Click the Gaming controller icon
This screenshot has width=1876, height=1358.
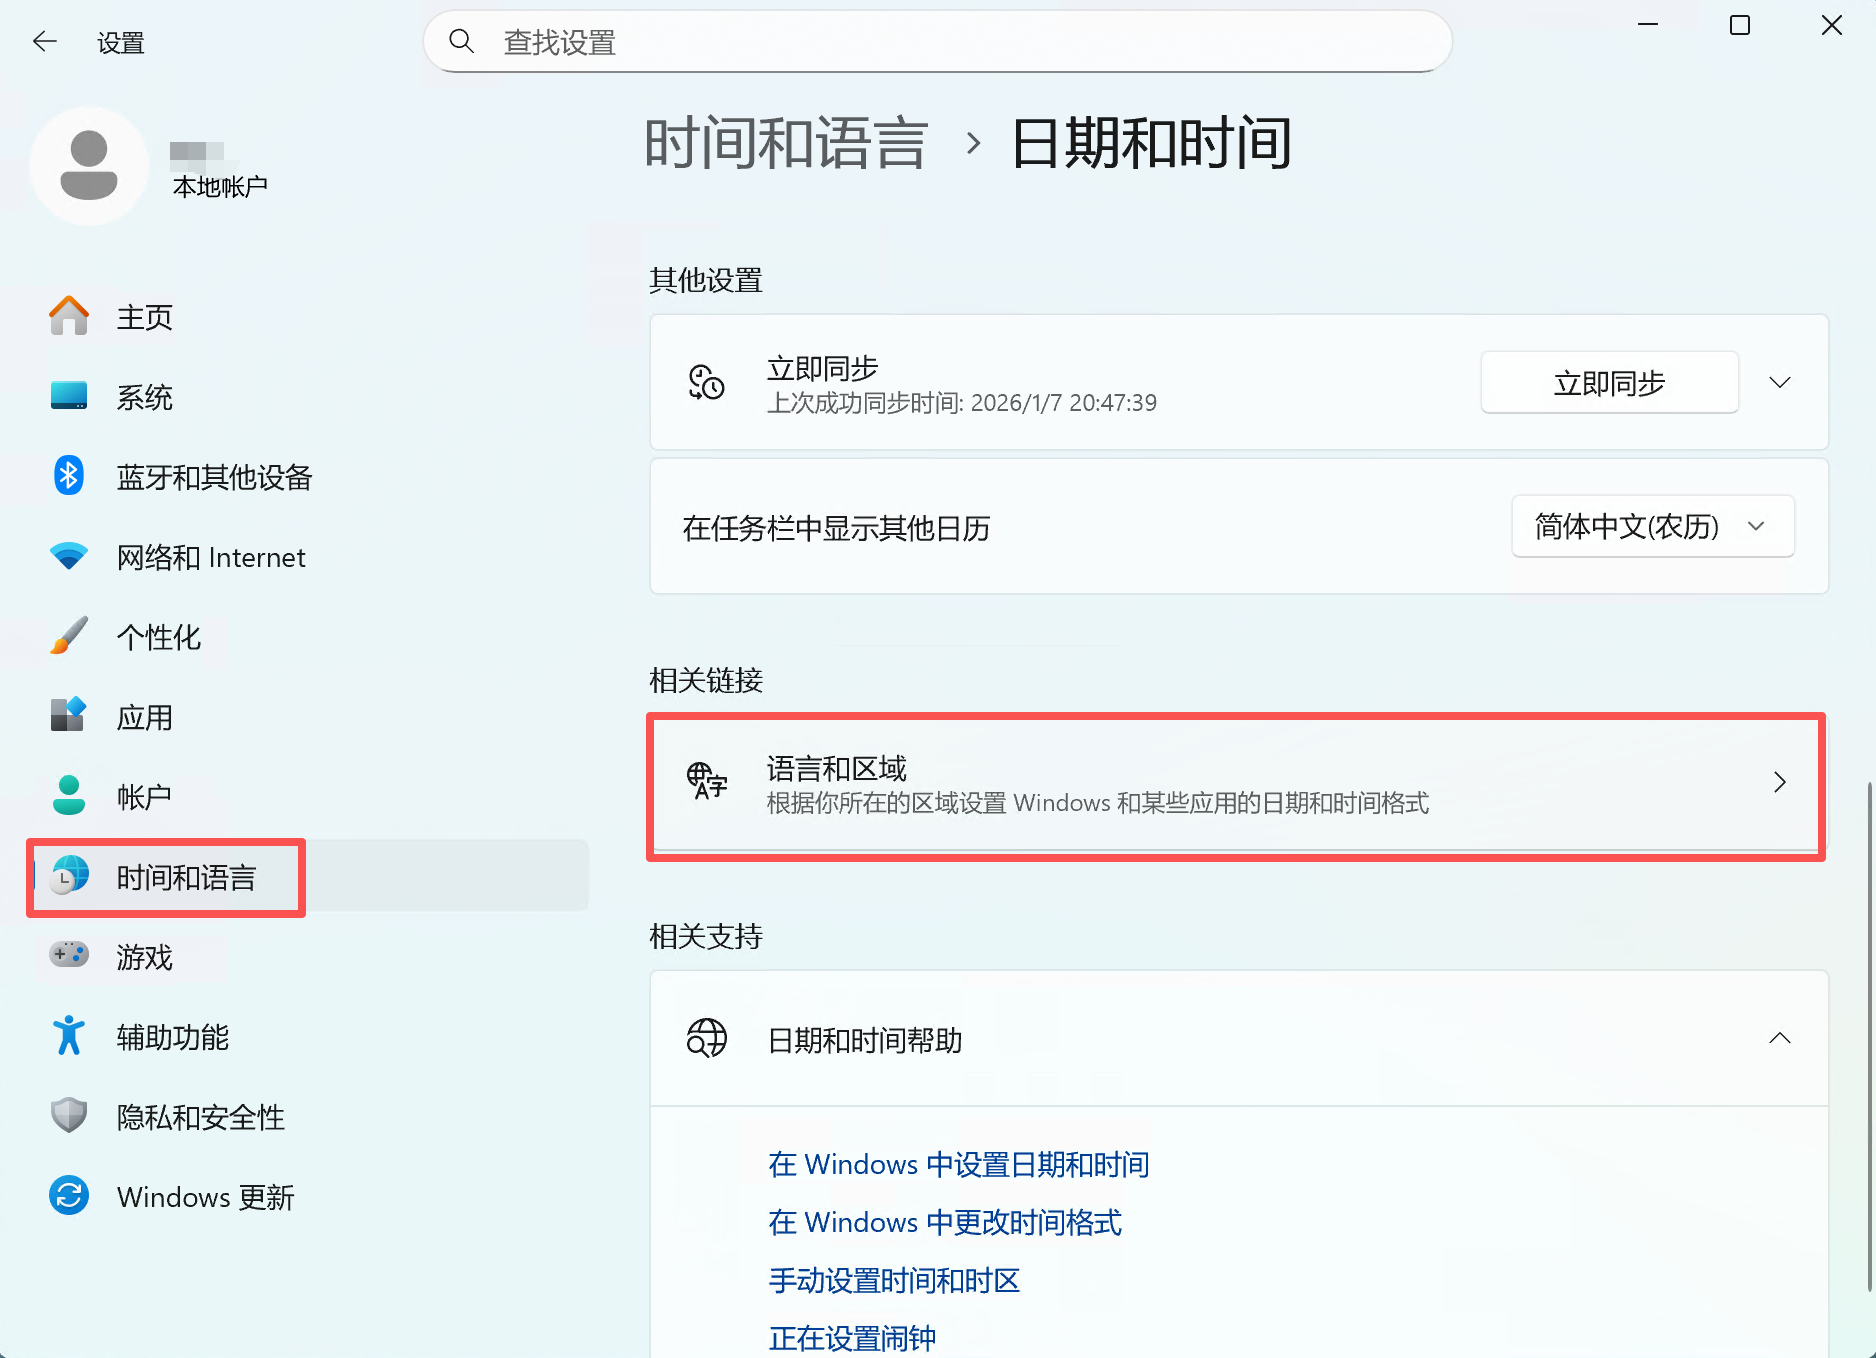(68, 956)
